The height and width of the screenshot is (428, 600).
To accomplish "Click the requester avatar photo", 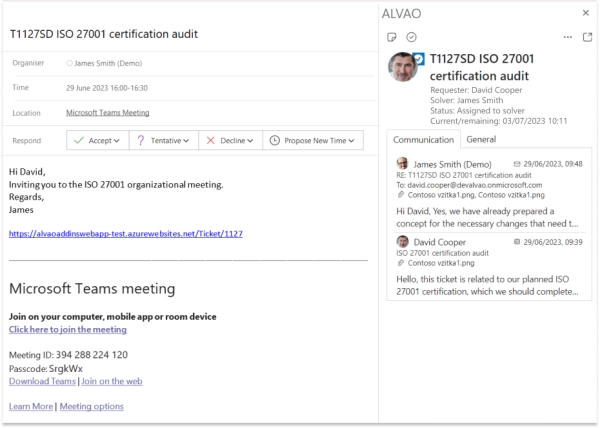I will click(x=403, y=67).
